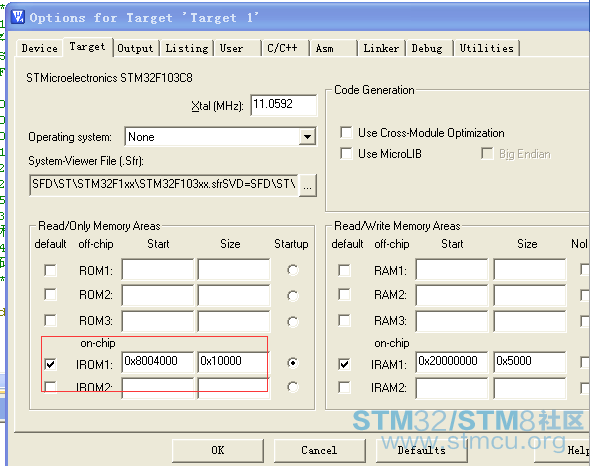Viewport: 590px width, 466px height.
Task: Check the ROM1 default checkbox
Action: coord(50,270)
